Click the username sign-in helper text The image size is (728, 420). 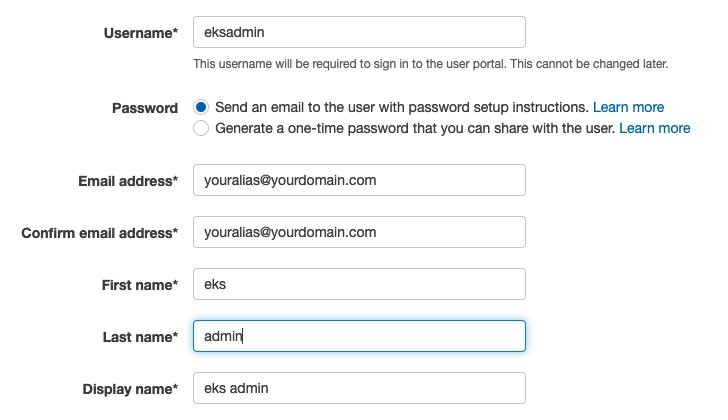[430, 64]
